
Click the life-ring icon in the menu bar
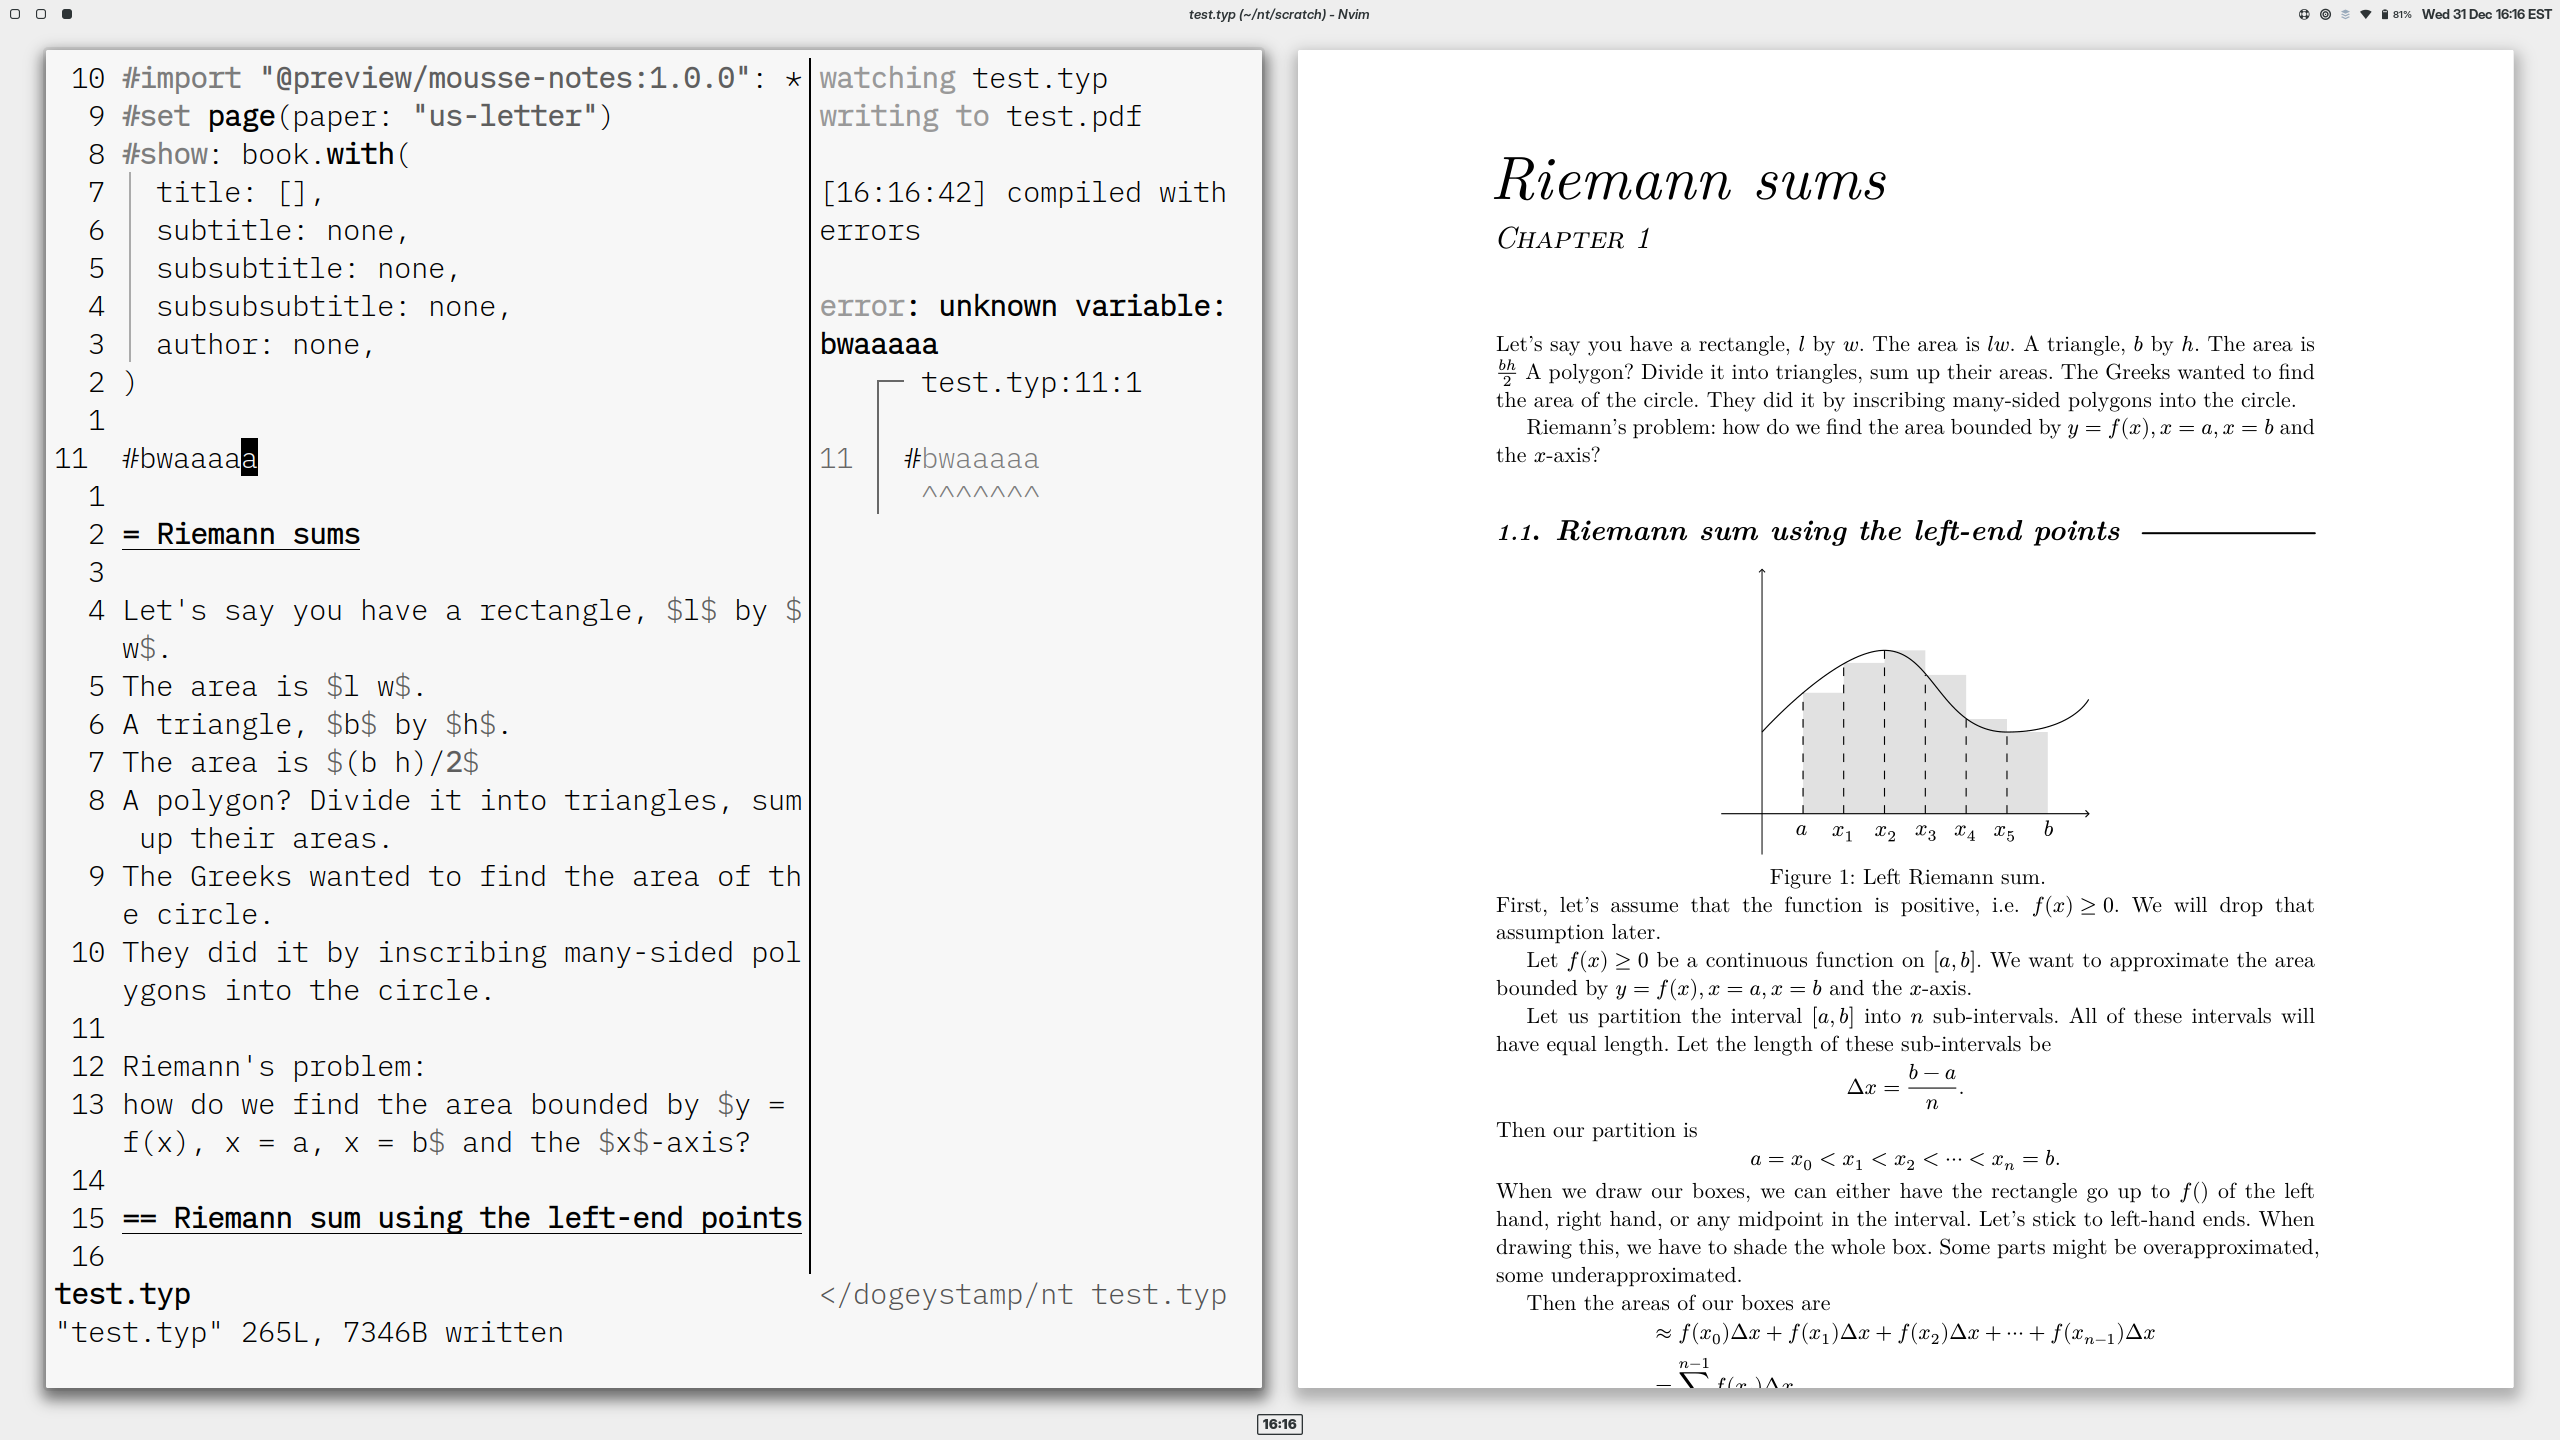(2304, 14)
